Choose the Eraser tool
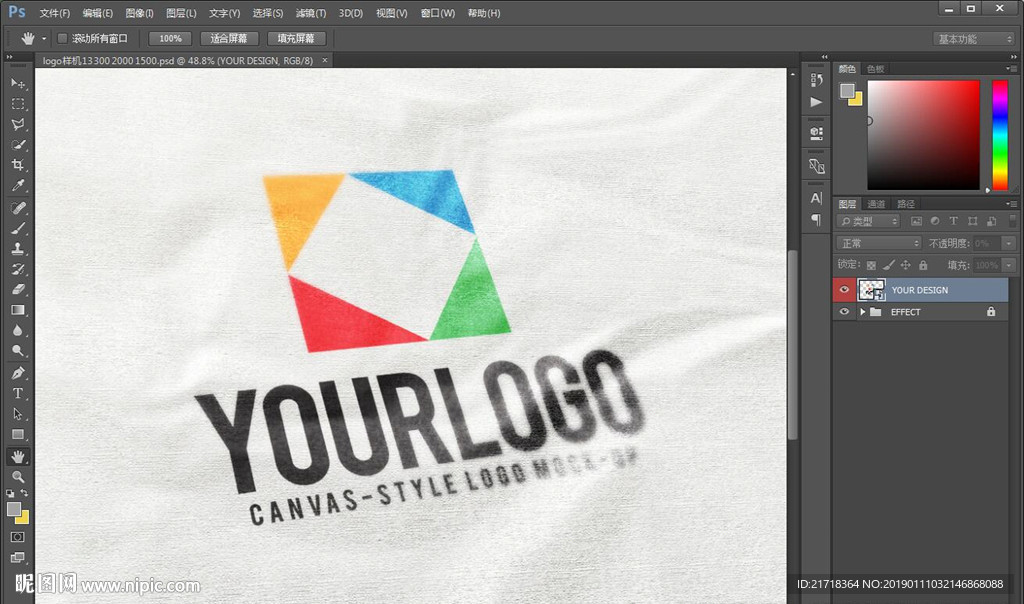Viewport: 1024px width, 604px height. point(18,290)
